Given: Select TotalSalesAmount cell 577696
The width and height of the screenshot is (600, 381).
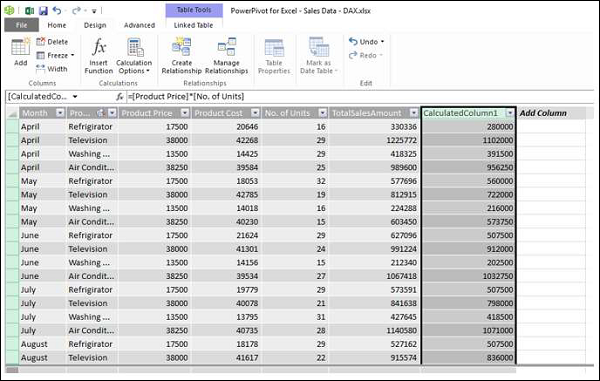Looking at the screenshot, I should pyautogui.click(x=374, y=181).
